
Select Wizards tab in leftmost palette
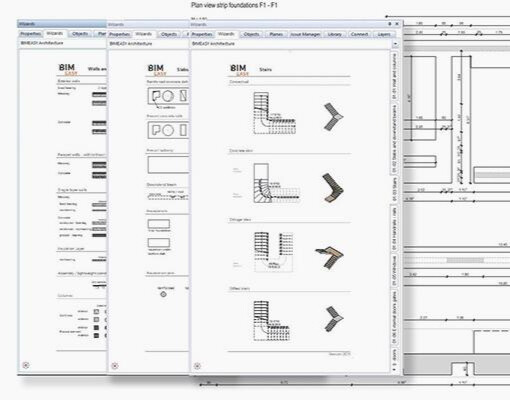pyautogui.click(x=55, y=33)
